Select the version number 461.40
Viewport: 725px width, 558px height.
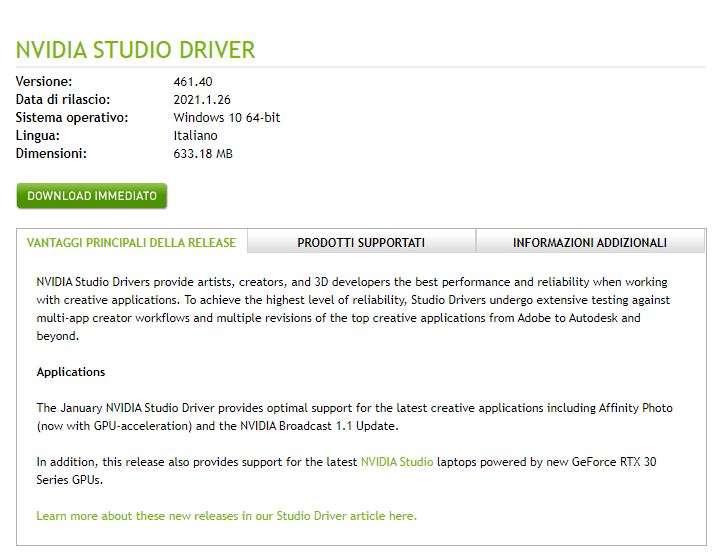click(193, 82)
